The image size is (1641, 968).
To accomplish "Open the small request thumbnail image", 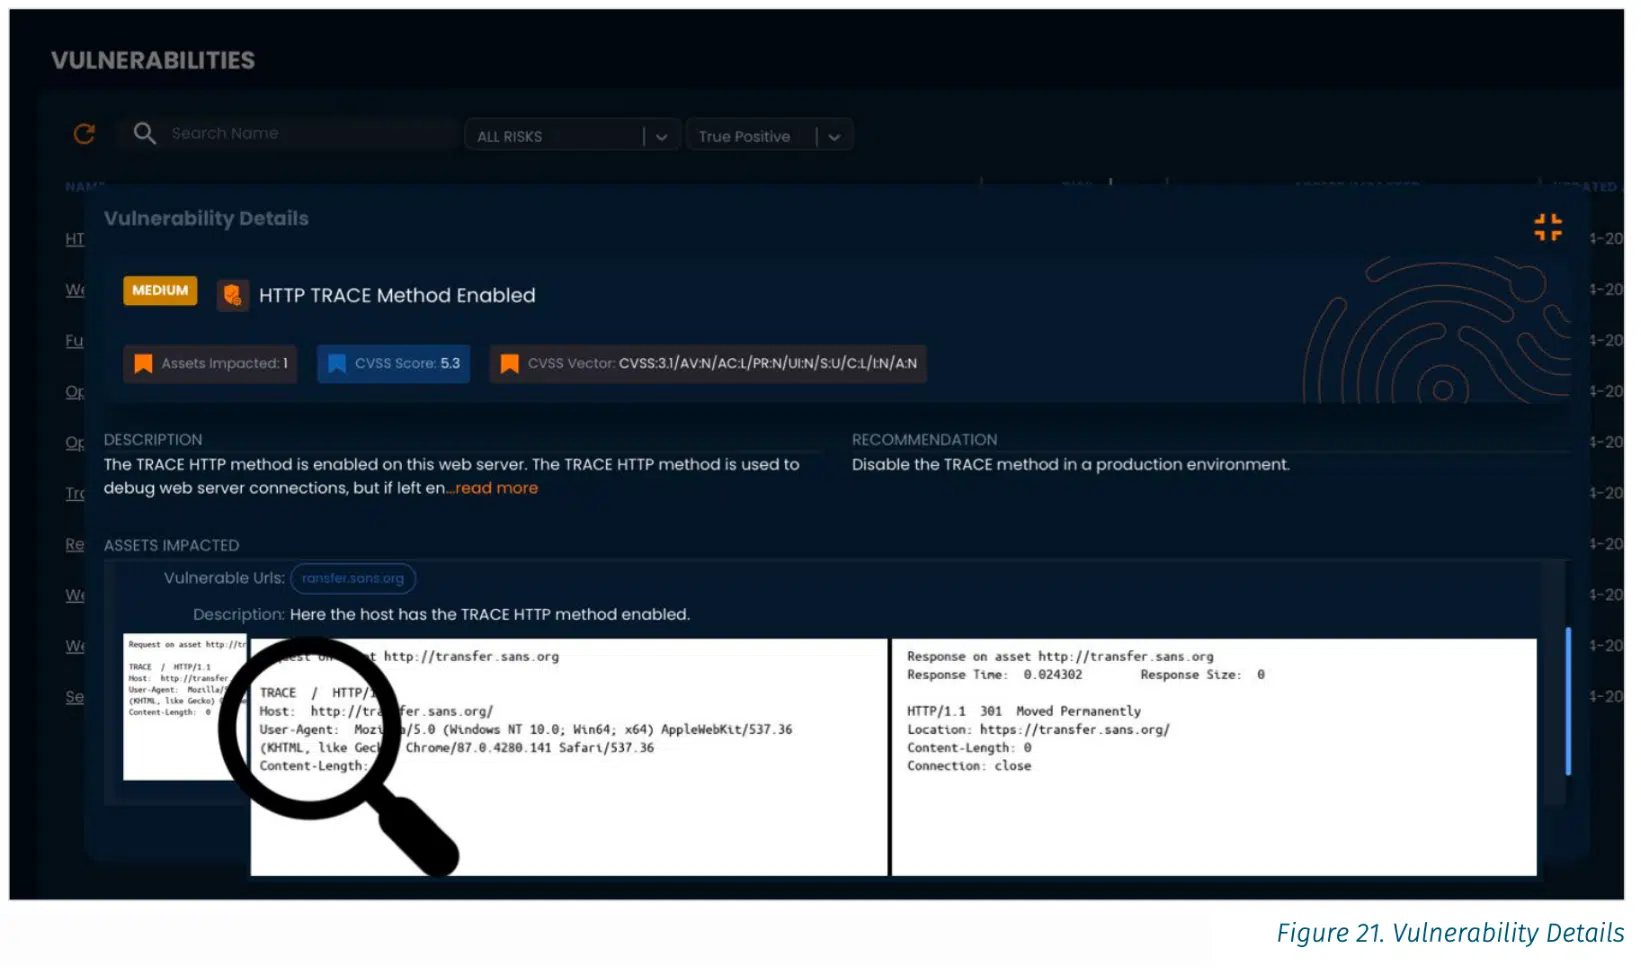I will [x=184, y=706].
